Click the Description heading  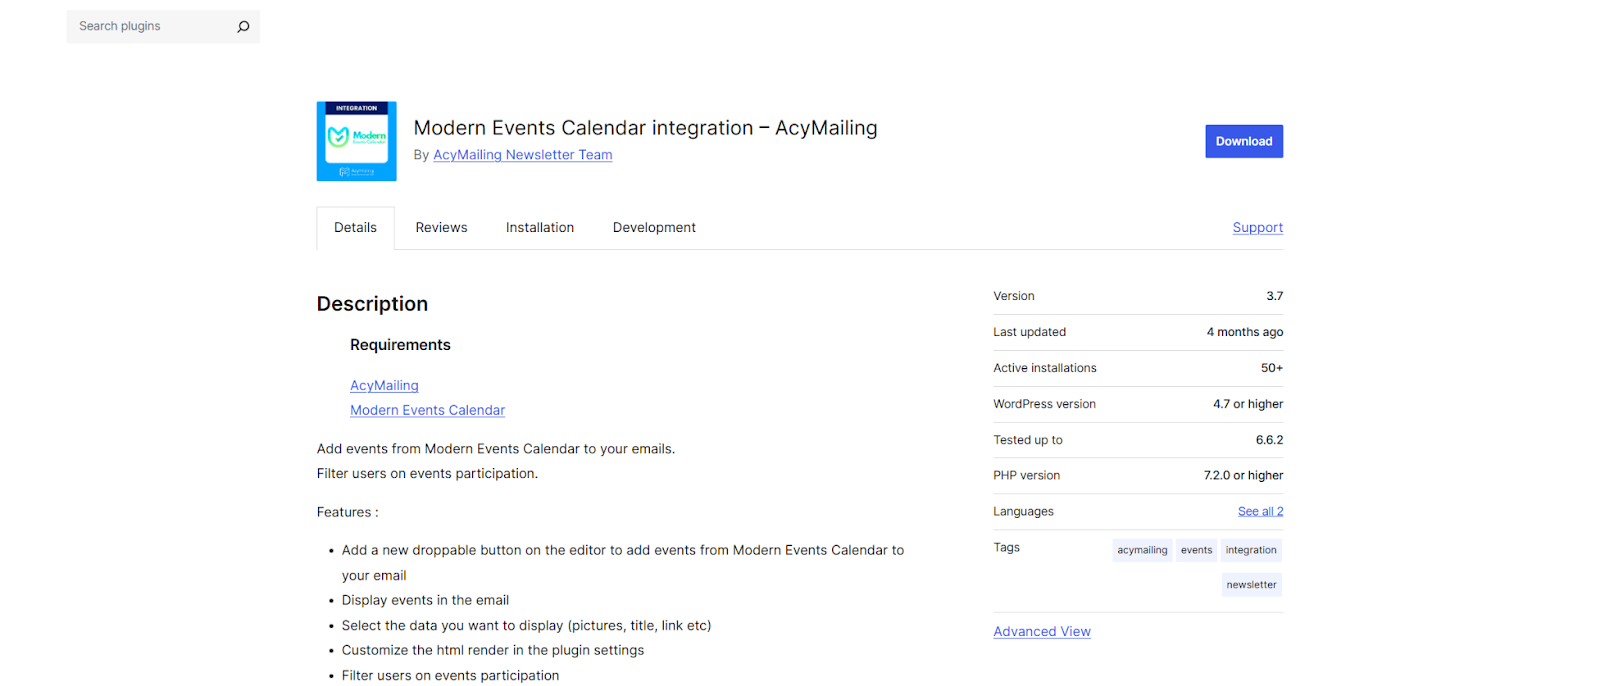[372, 304]
